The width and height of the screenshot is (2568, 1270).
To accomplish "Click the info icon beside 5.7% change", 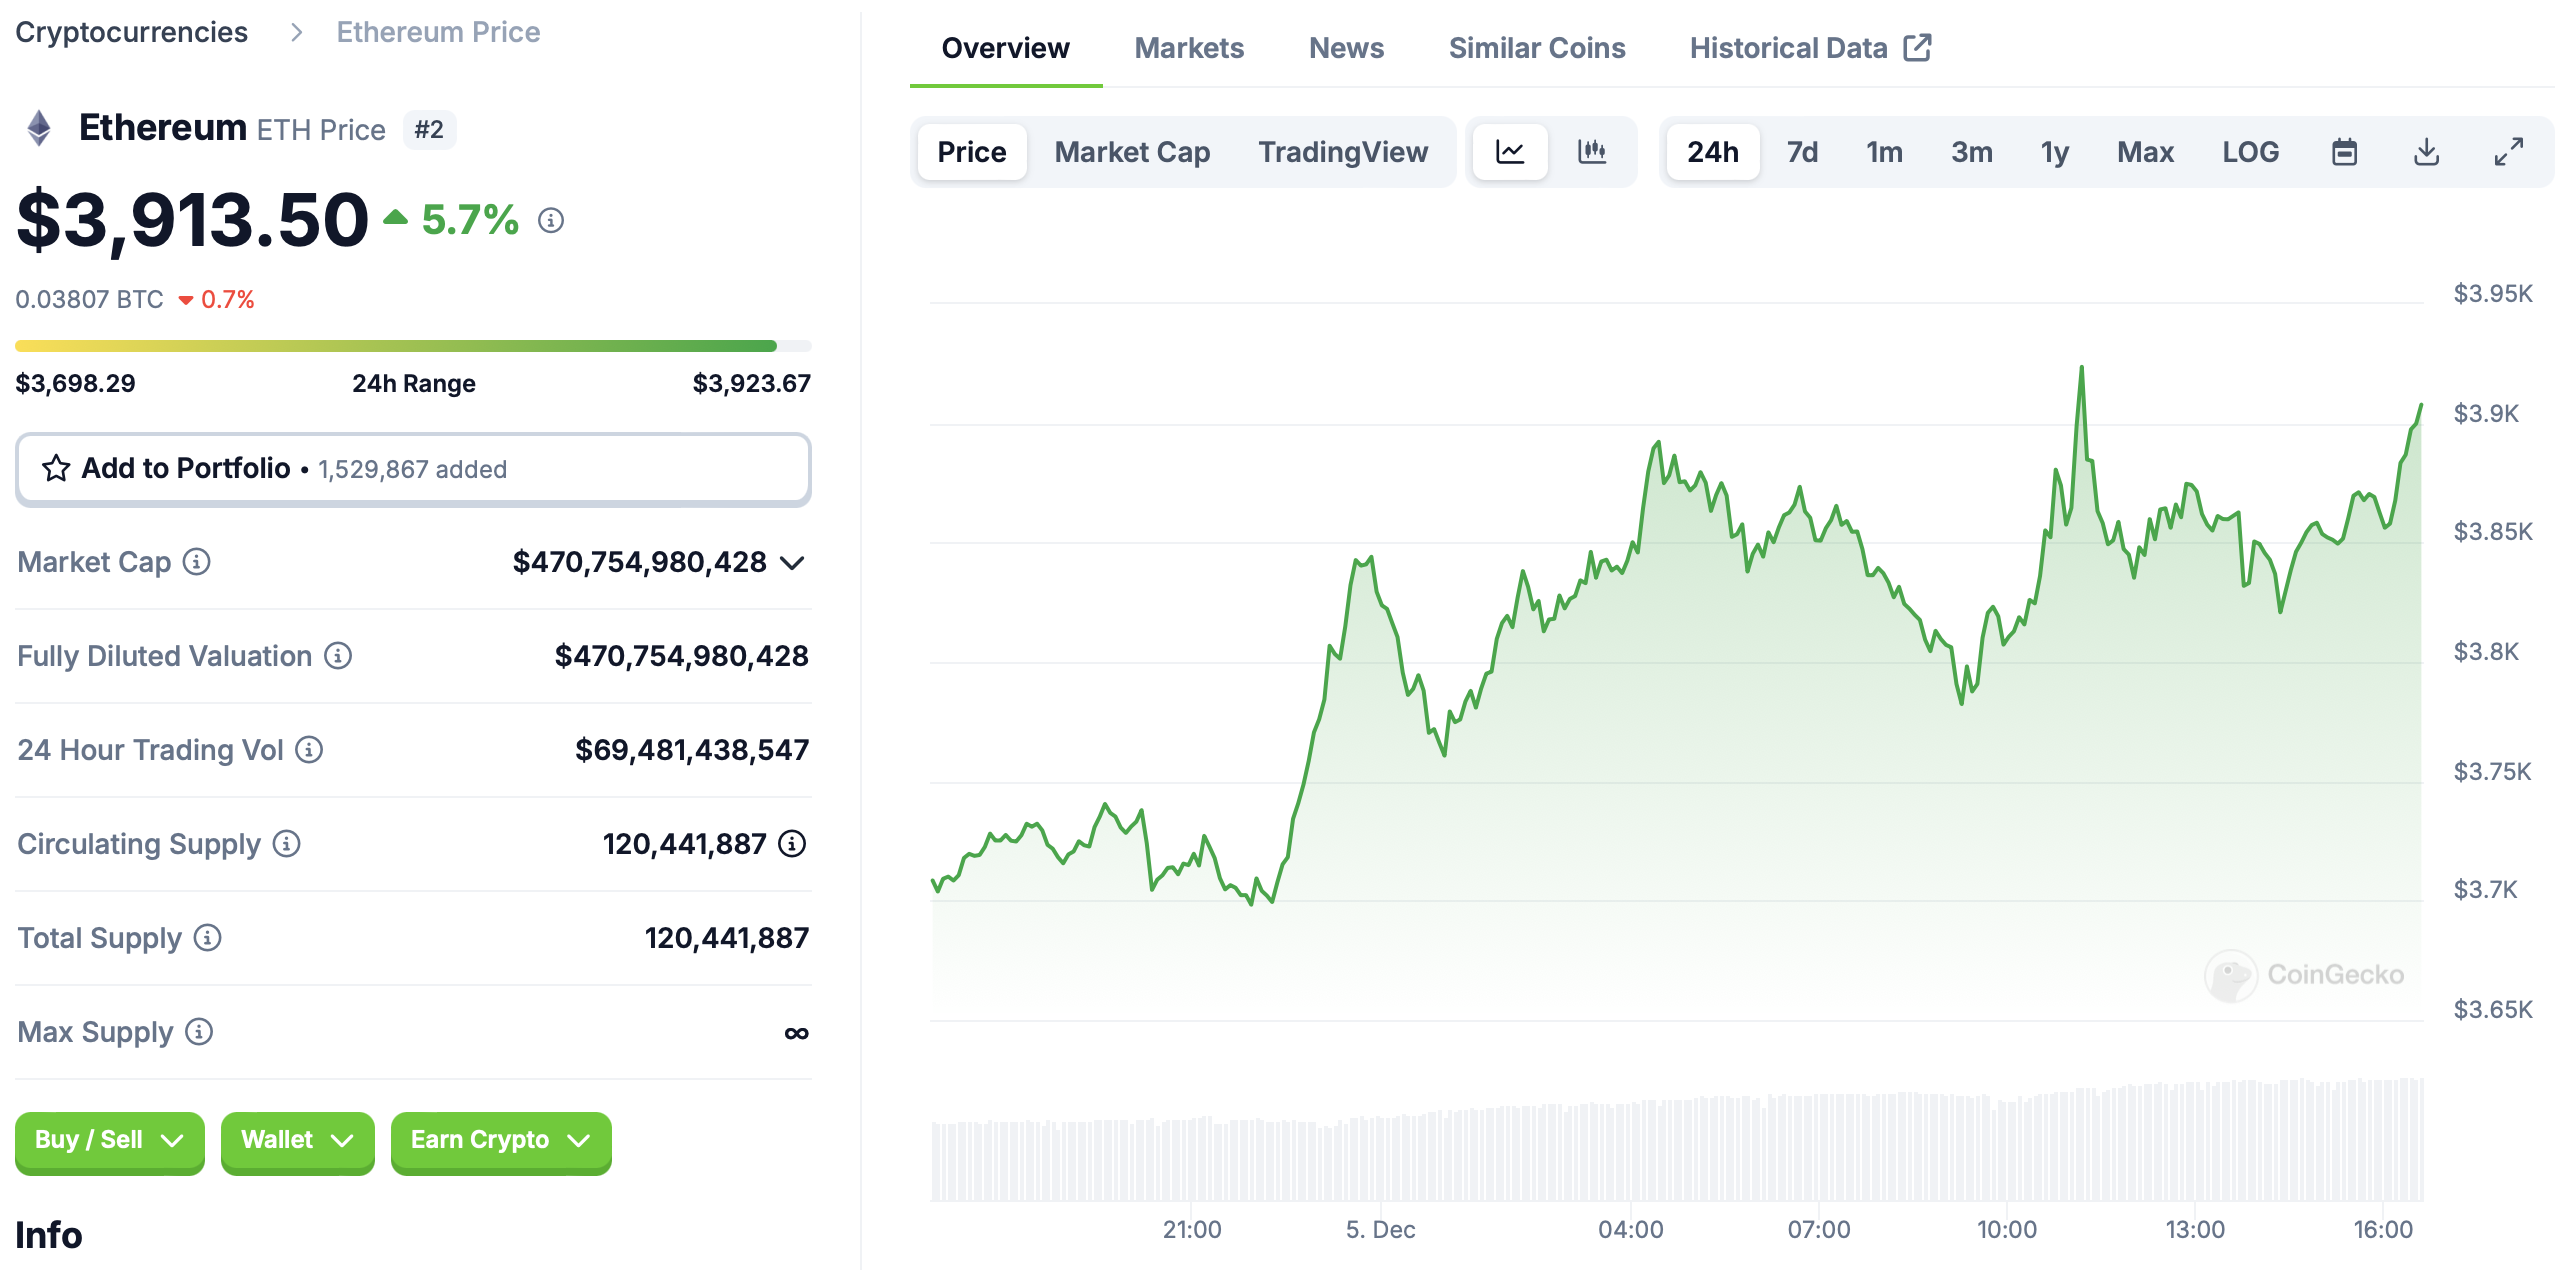I will [x=551, y=220].
